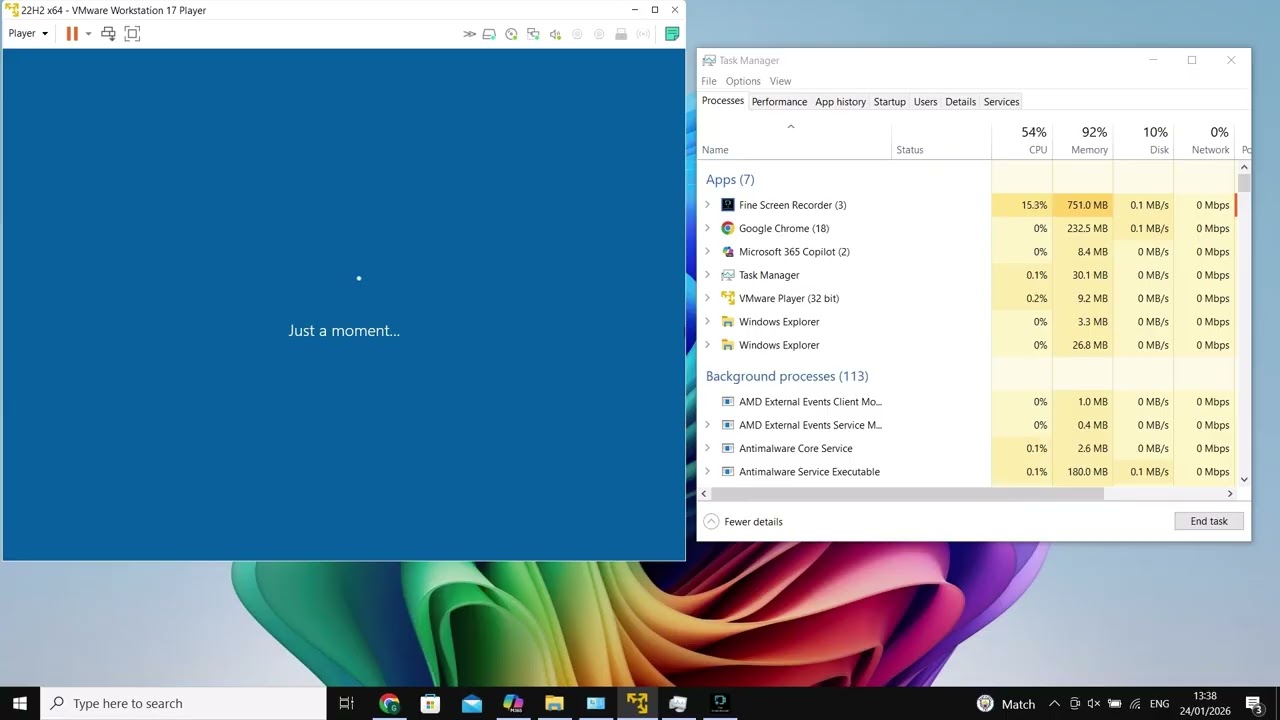Select the Fine Screen Recorder app icon row
This screenshot has height=720, width=1280.
[728, 205]
